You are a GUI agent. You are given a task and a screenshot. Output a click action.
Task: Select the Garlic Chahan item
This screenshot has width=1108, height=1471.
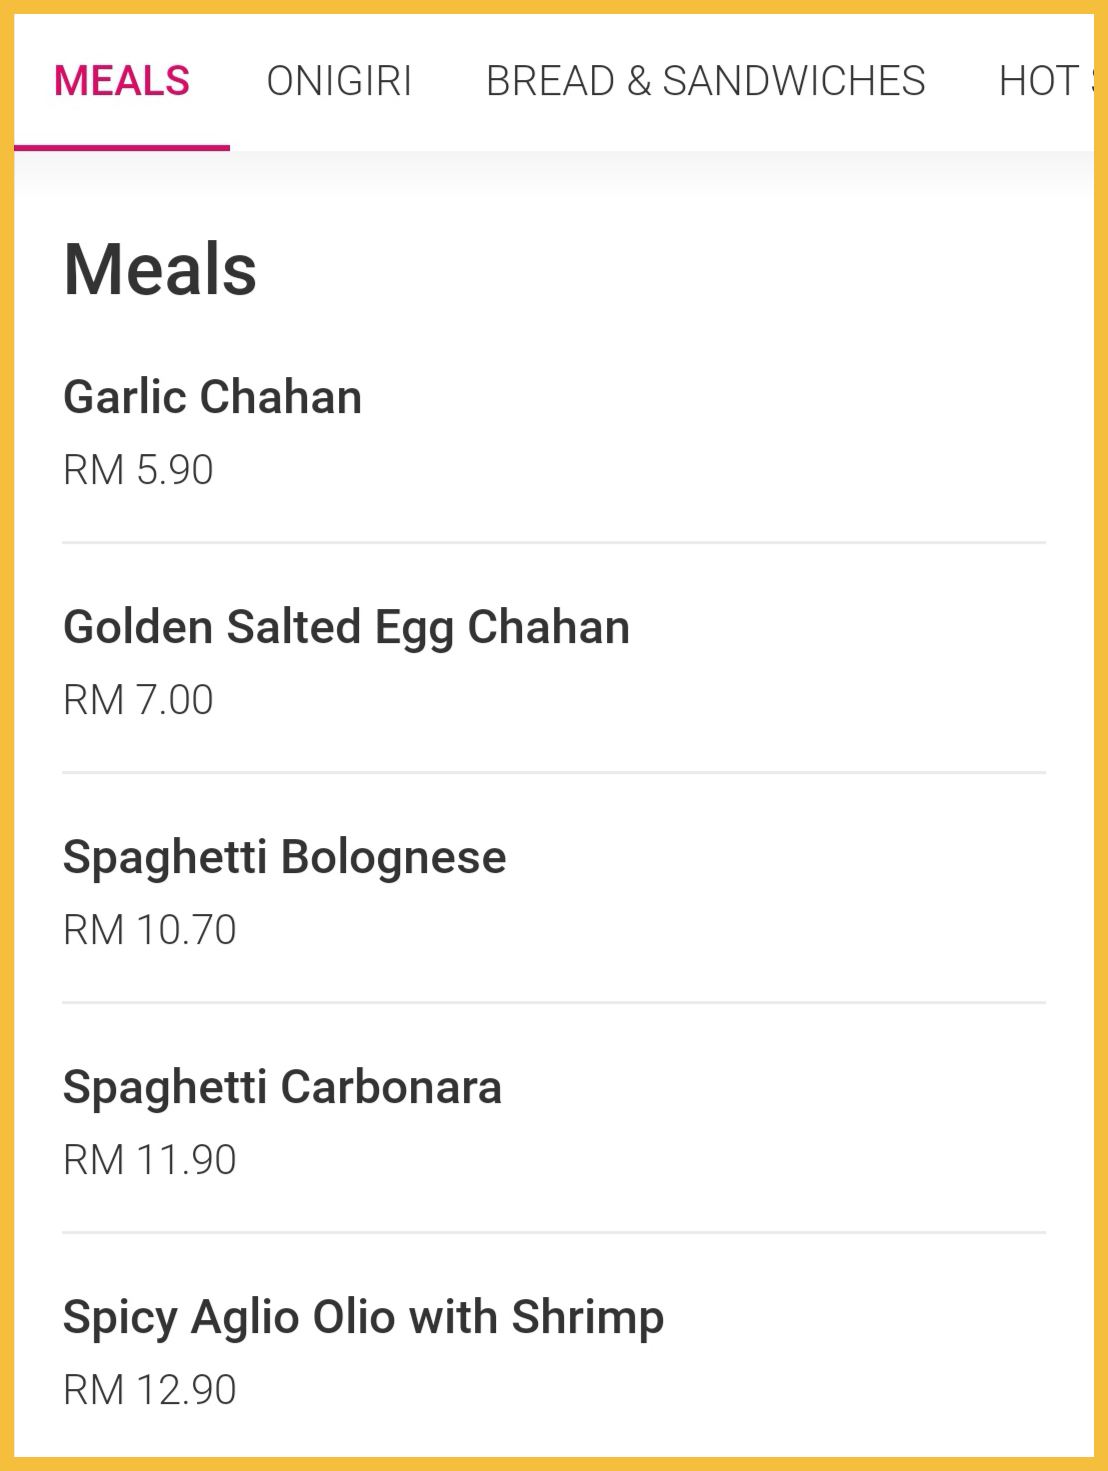click(212, 397)
